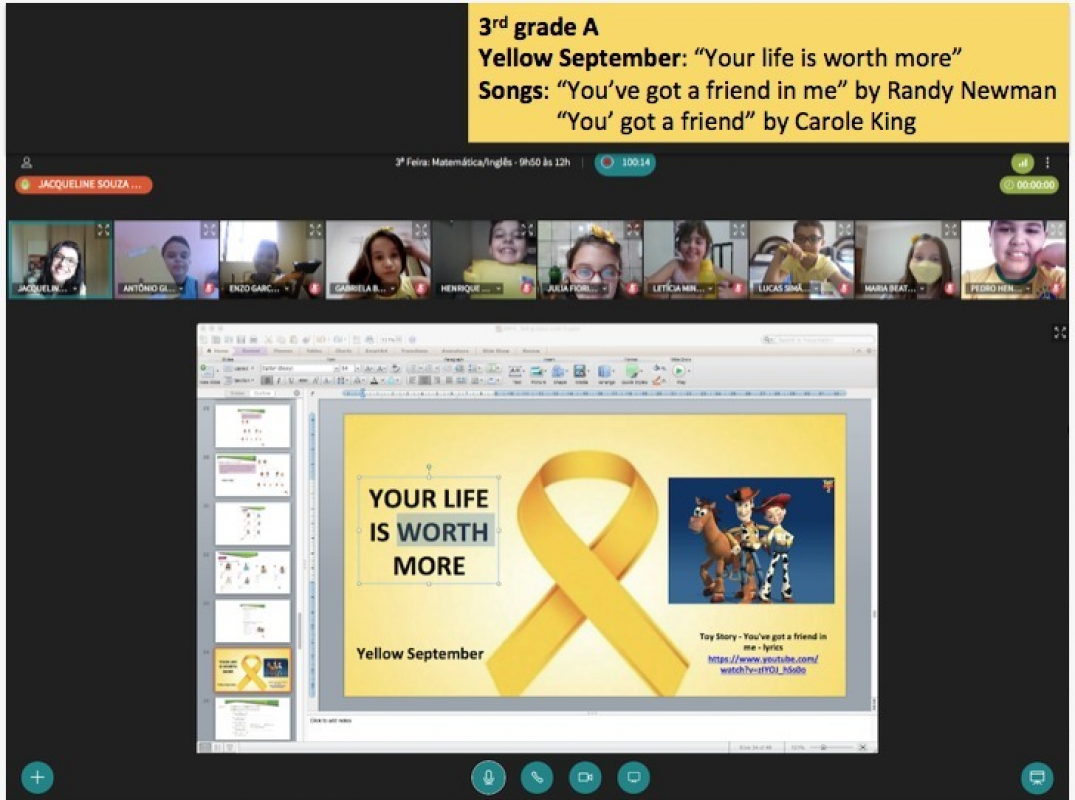Click the screen share button

click(x=633, y=777)
